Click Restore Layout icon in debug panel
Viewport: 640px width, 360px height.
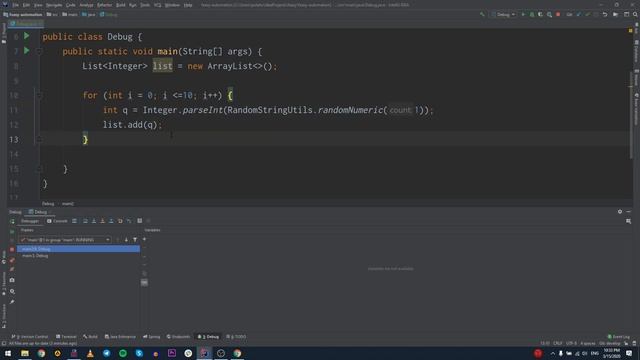point(629,221)
